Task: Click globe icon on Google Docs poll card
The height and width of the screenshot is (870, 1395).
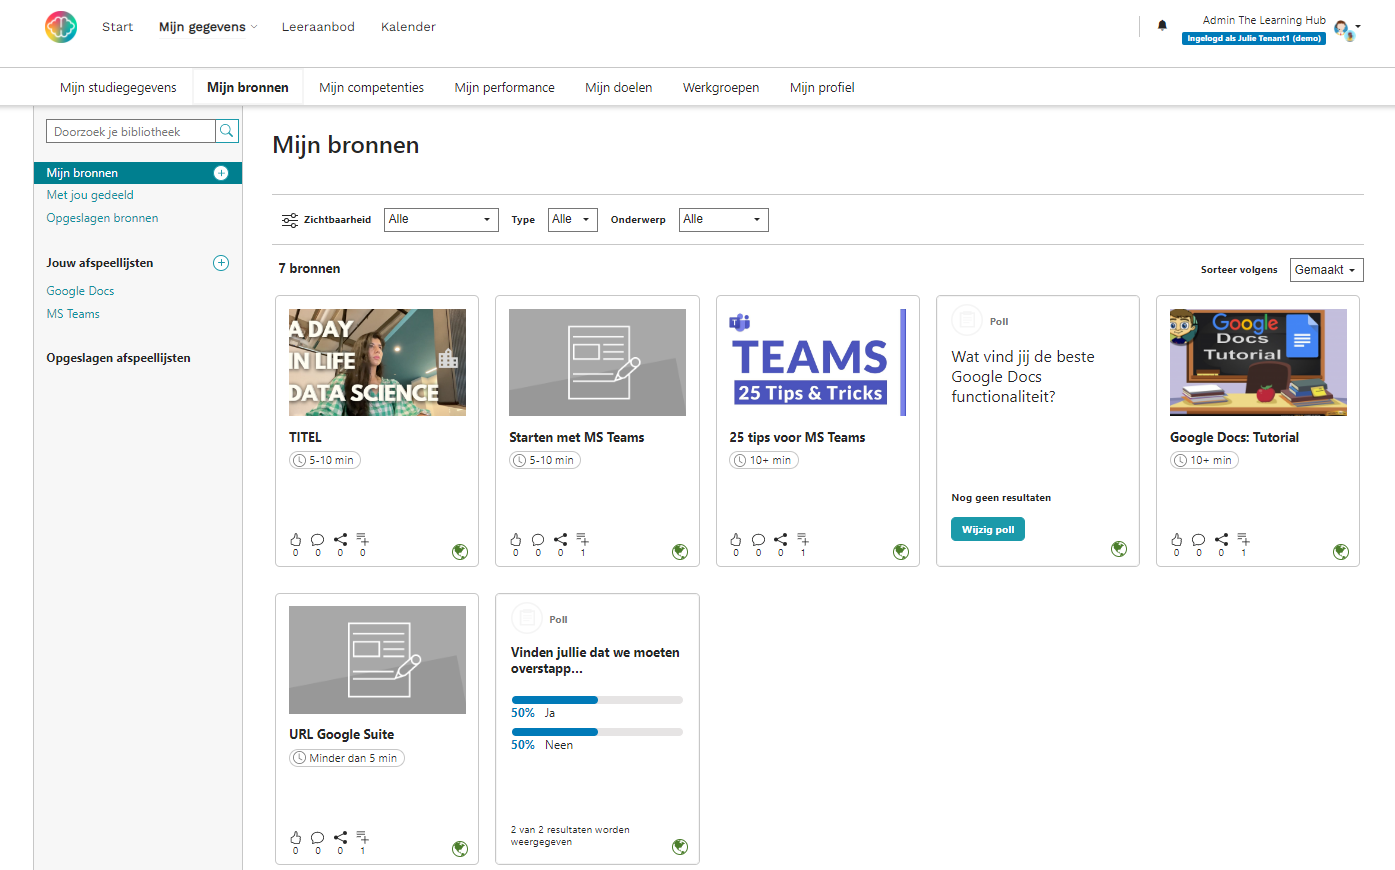Action: (1119, 549)
